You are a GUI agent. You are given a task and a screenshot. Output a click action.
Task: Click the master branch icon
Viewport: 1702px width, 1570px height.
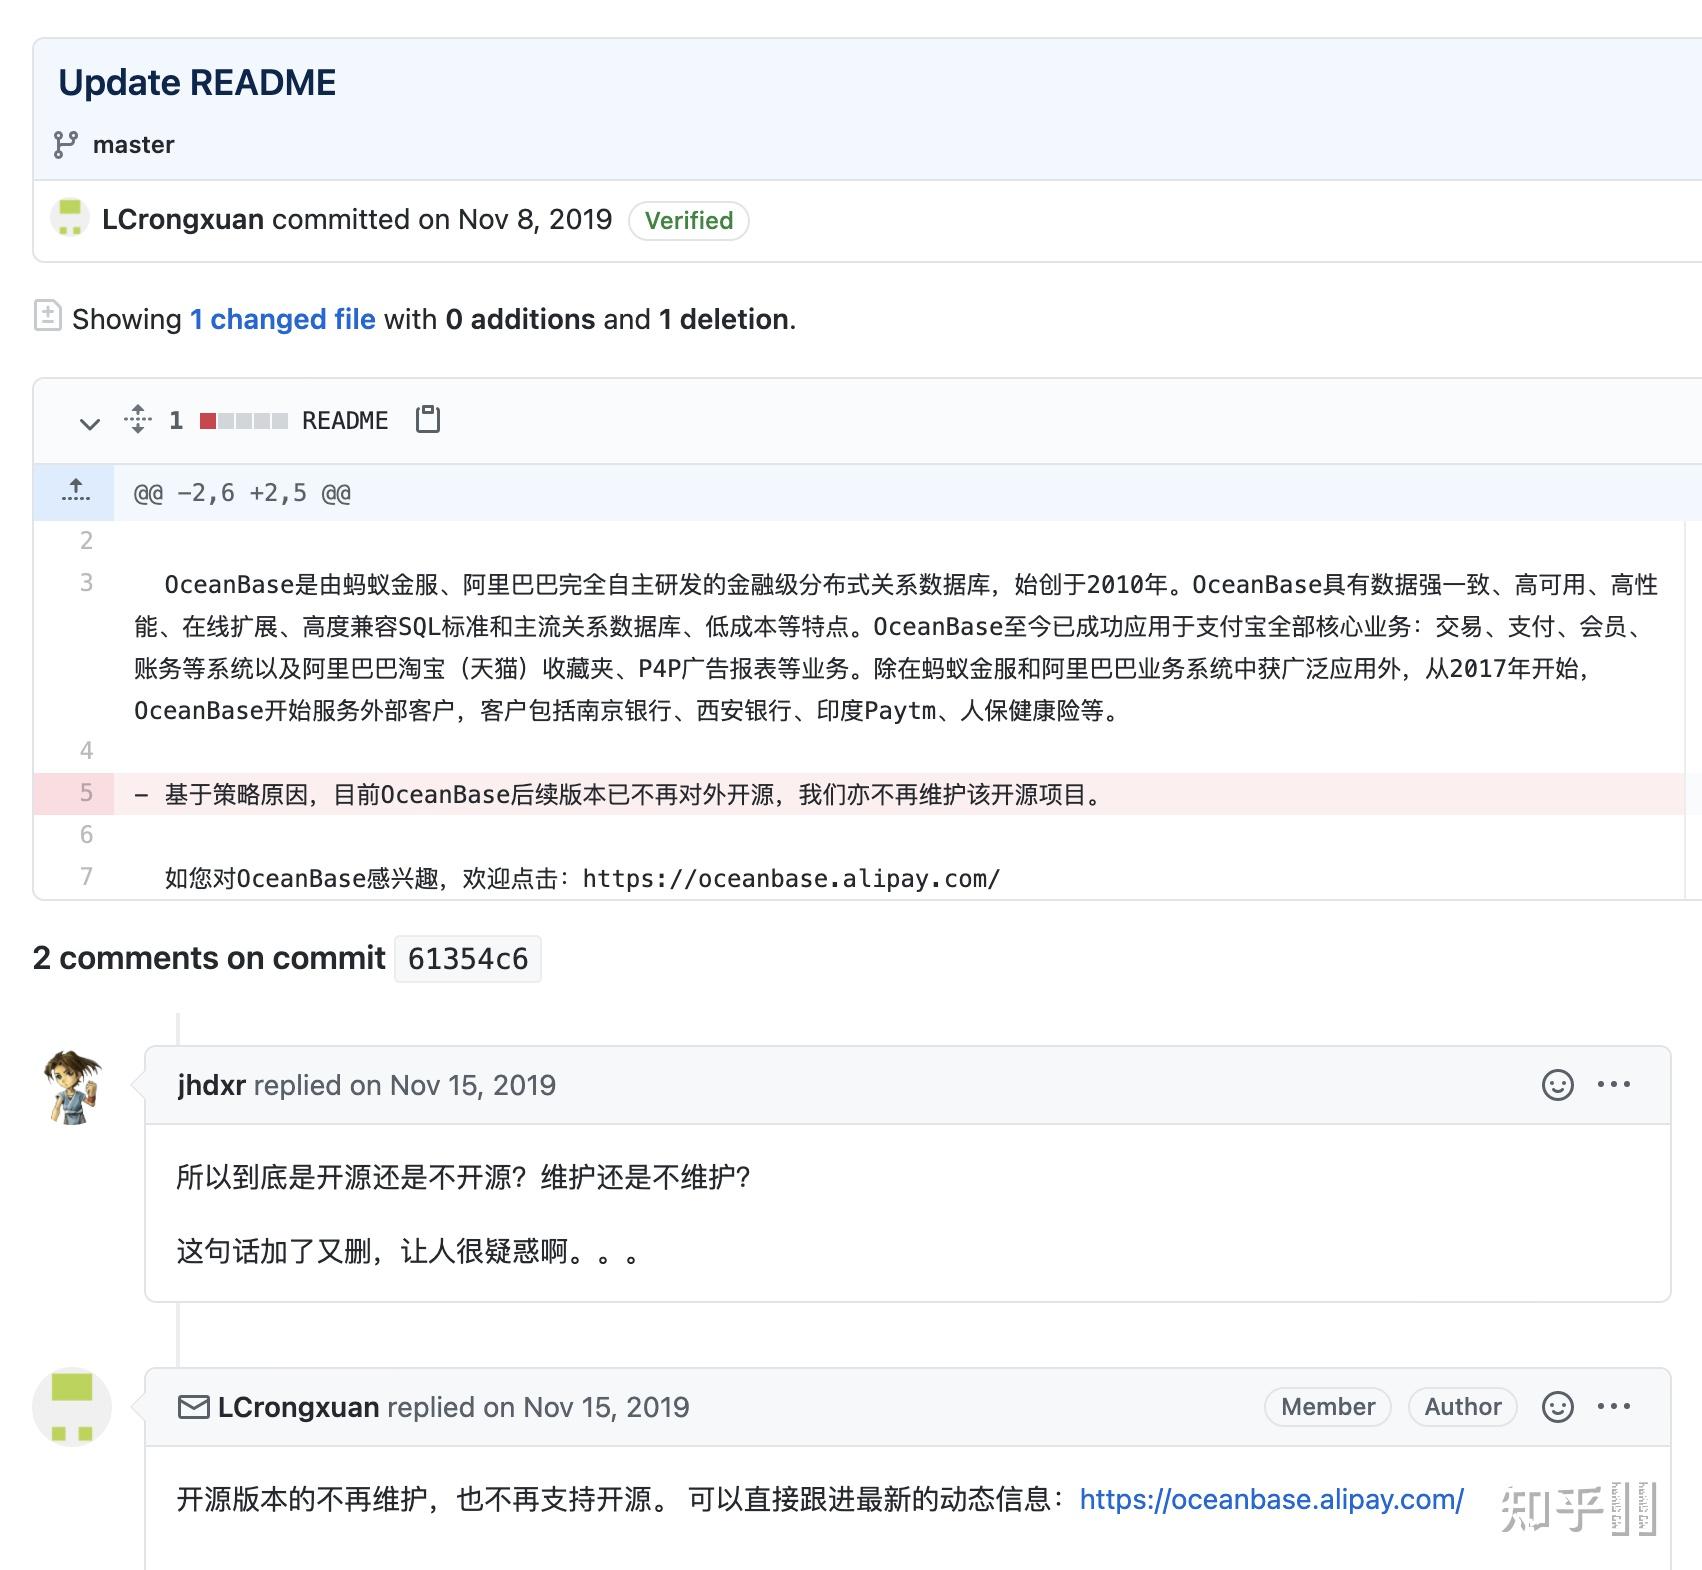[x=66, y=145]
